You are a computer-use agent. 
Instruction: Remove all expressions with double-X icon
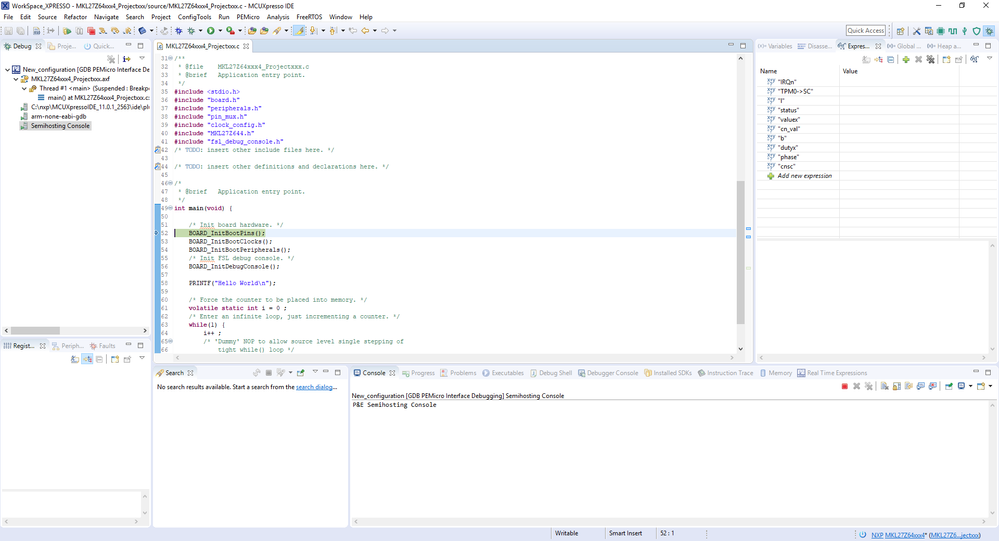pyautogui.click(x=931, y=59)
